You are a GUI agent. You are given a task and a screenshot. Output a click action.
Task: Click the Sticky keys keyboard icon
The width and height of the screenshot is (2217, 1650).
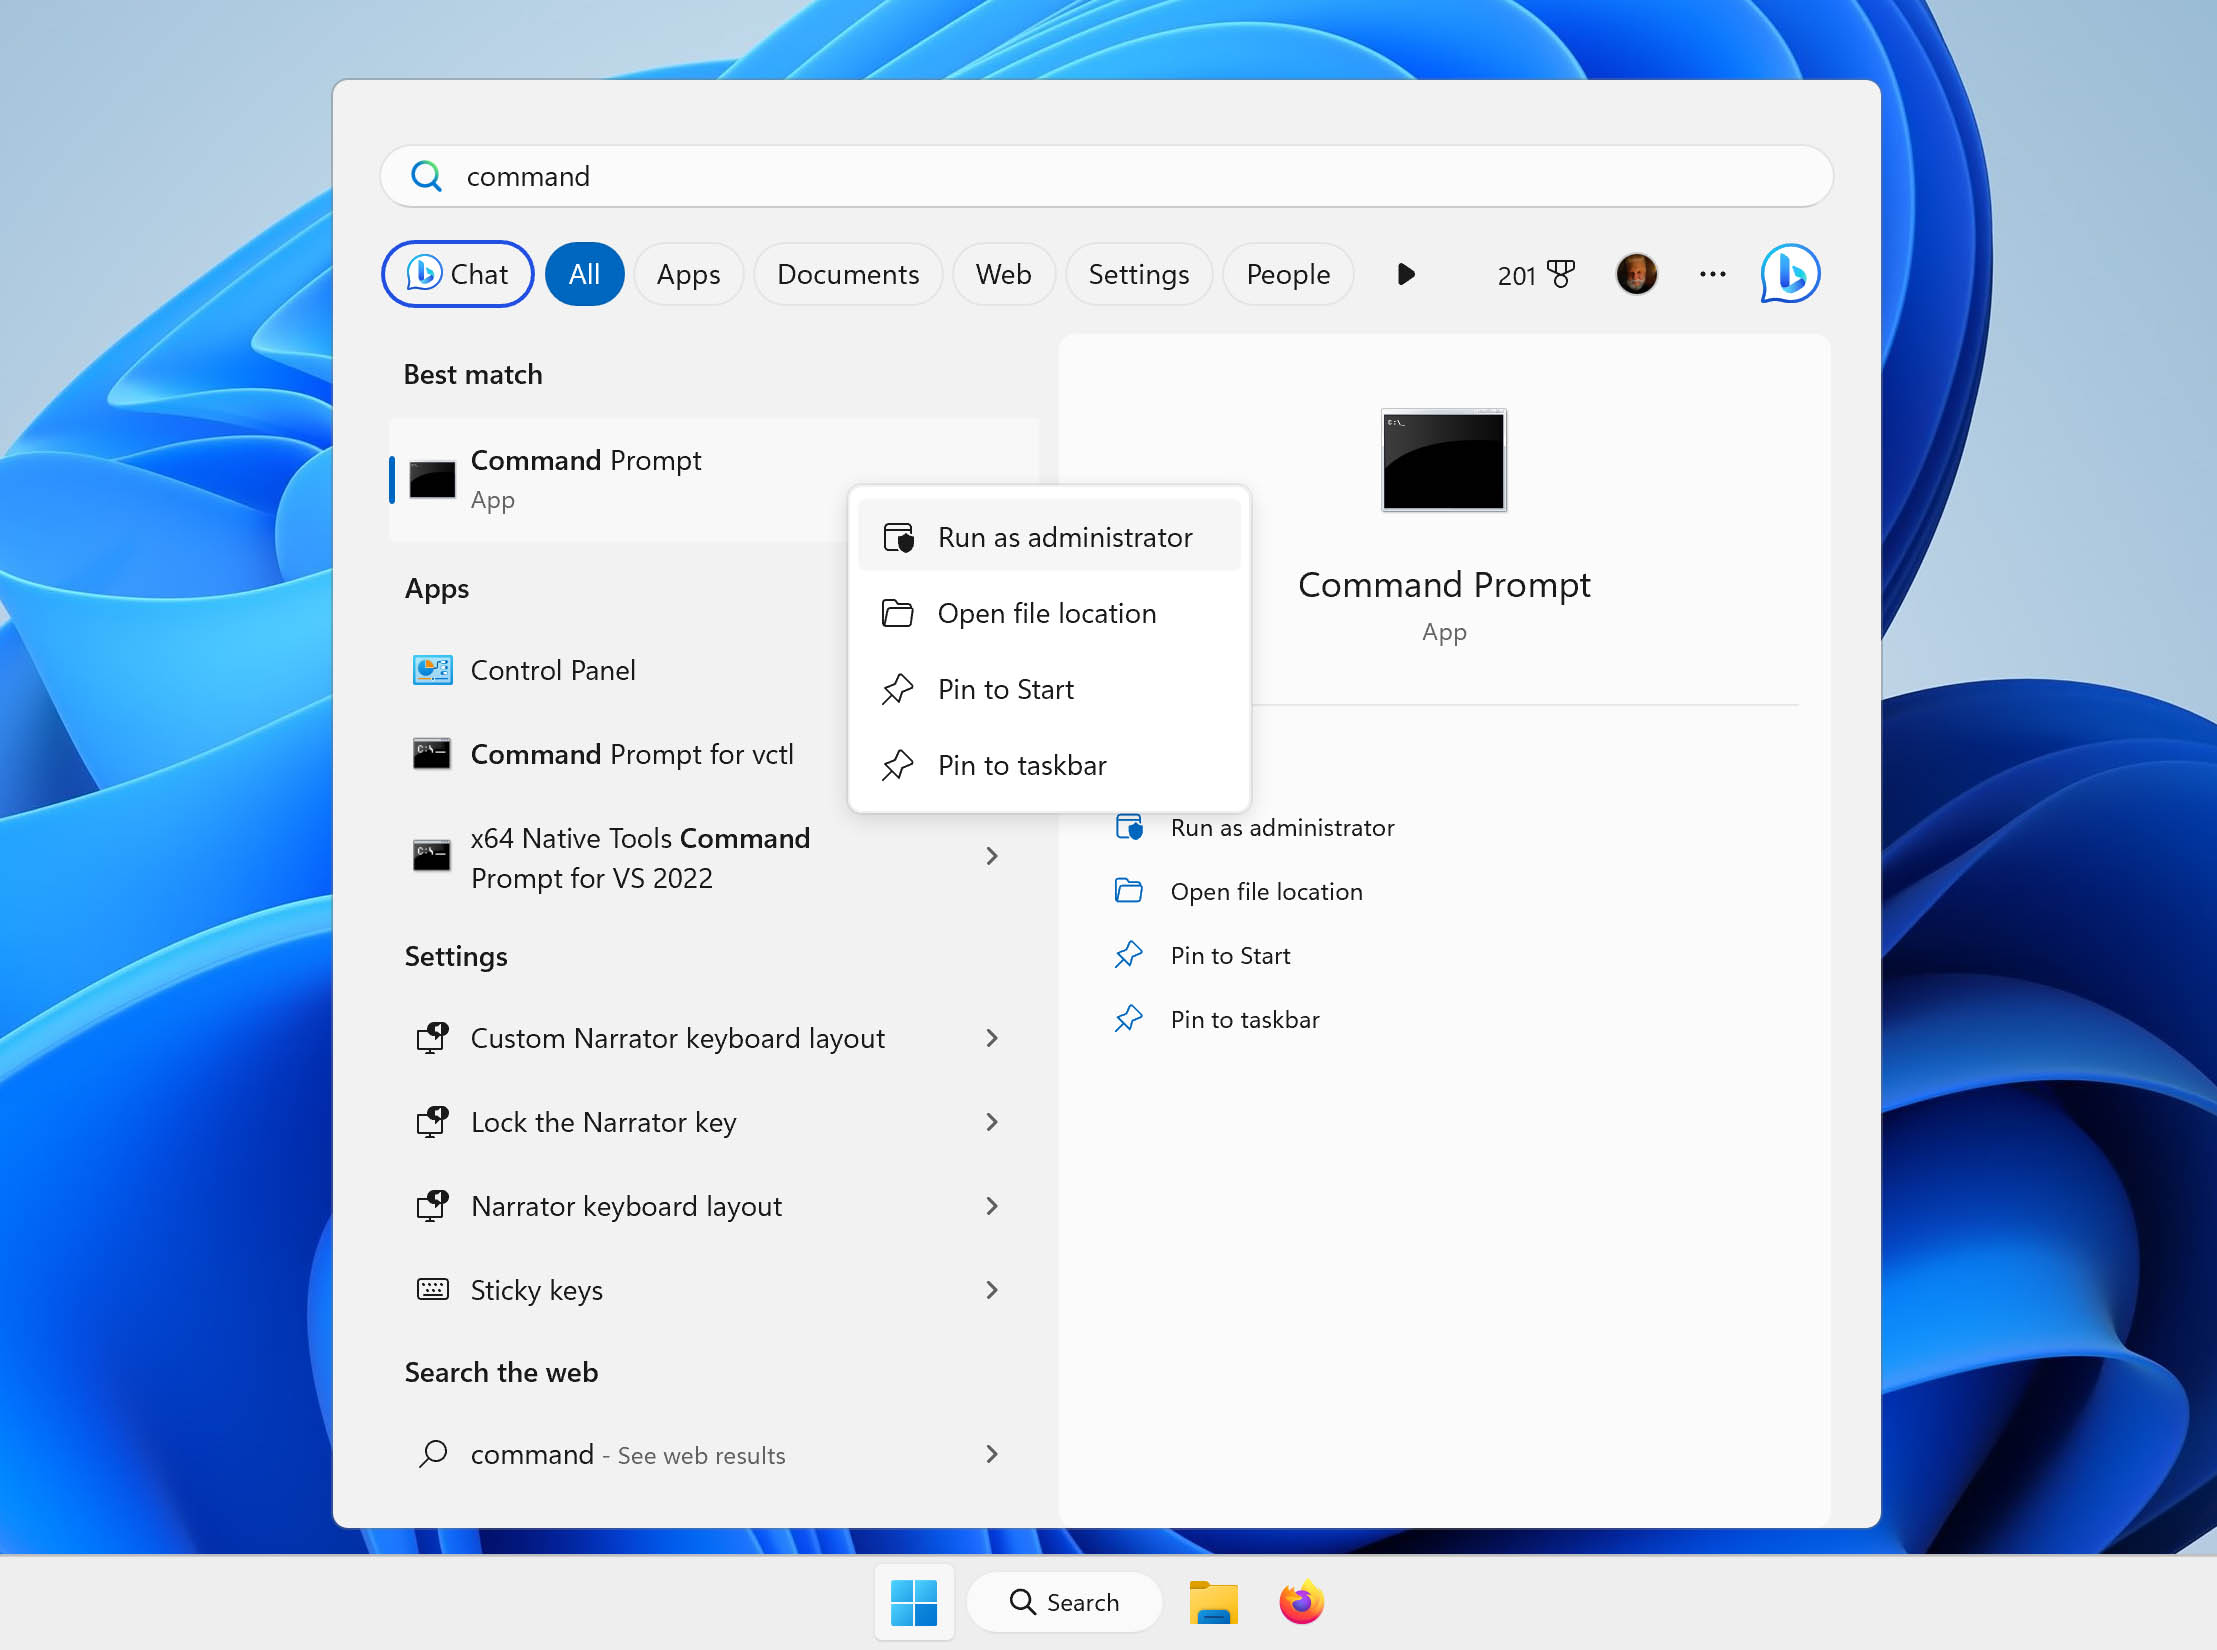pyautogui.click(x=432, y=1289)
